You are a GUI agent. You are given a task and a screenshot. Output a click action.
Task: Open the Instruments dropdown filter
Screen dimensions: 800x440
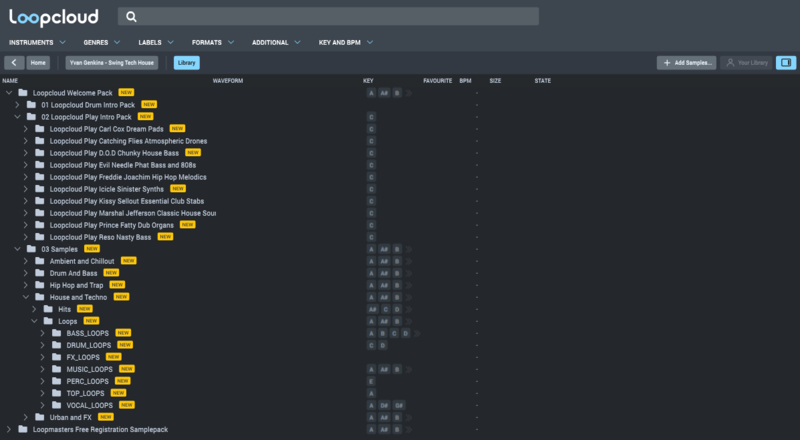pos(37,42)
